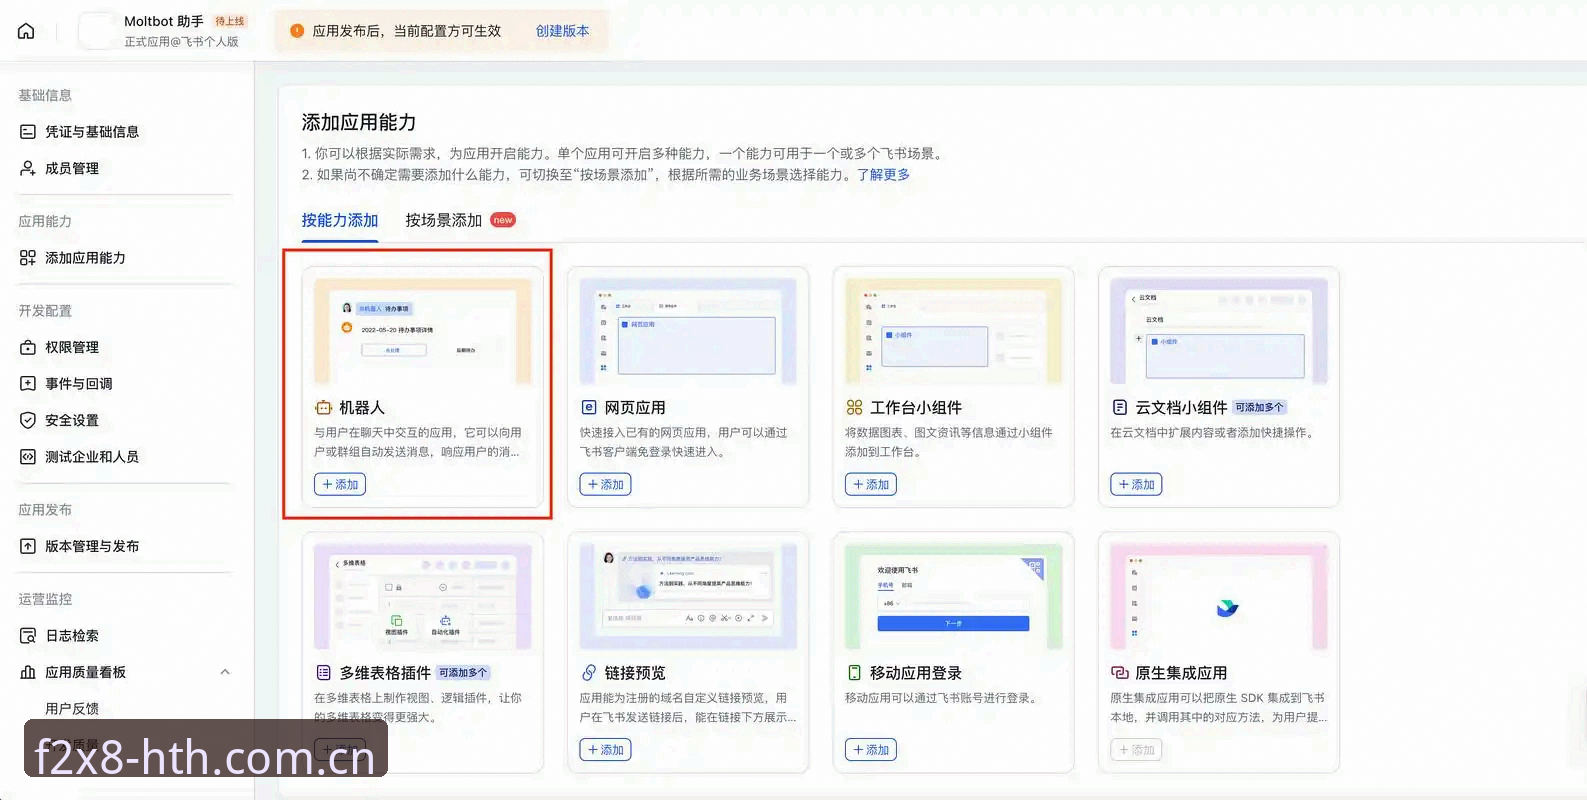Click the 工作台小组件 widget icon
This screenshot has height=800, width=1587.
pyautogui.click(x=854, y=408)
